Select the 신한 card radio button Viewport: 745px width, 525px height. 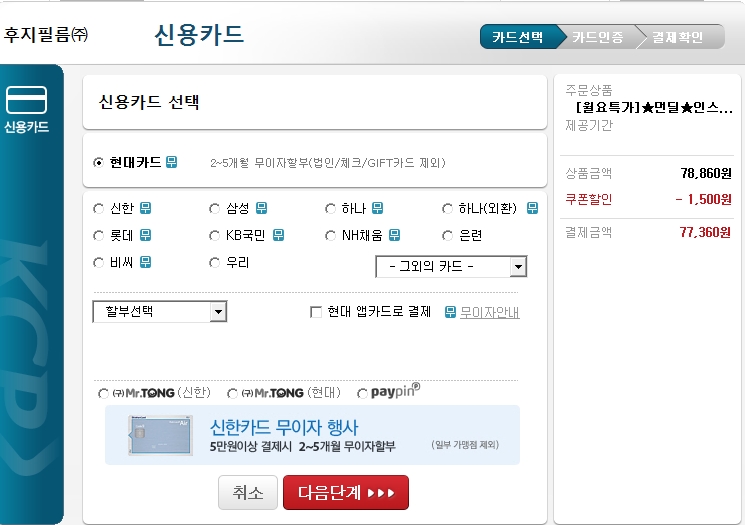coord(98,209)
